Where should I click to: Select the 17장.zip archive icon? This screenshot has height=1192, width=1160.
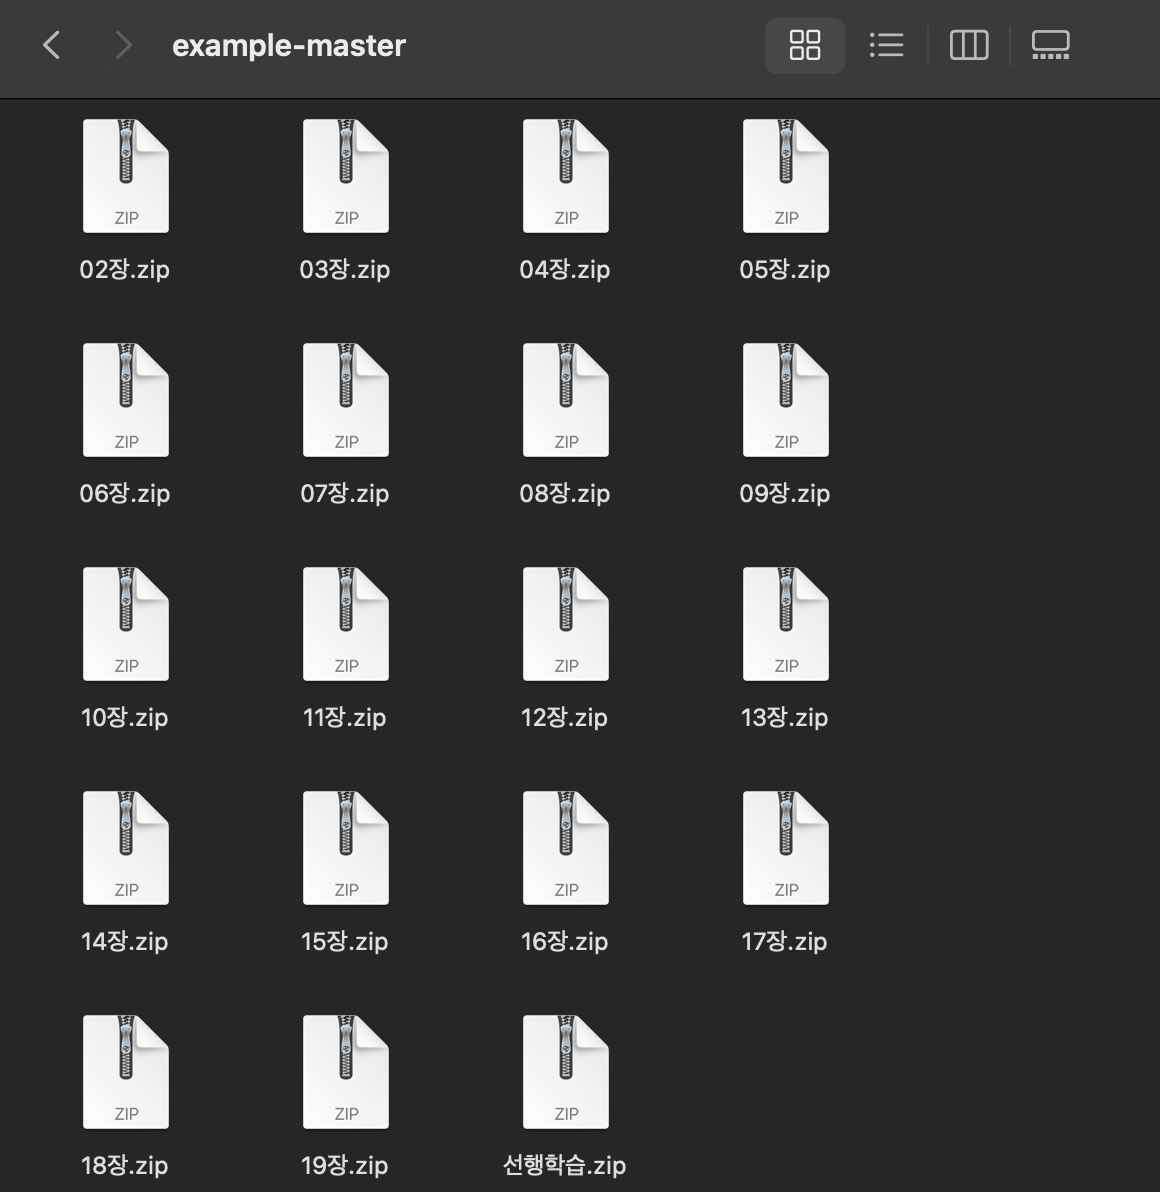(786, 848)
